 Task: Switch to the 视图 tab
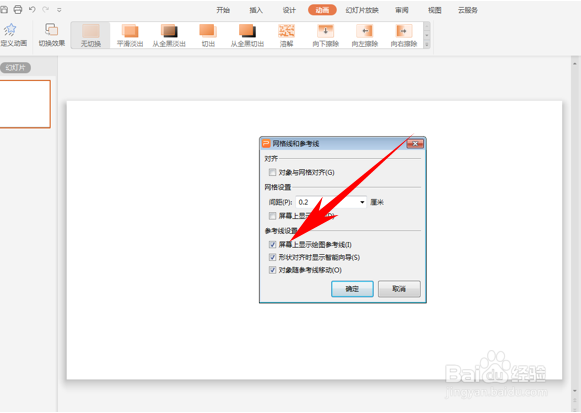coord(435,10)
